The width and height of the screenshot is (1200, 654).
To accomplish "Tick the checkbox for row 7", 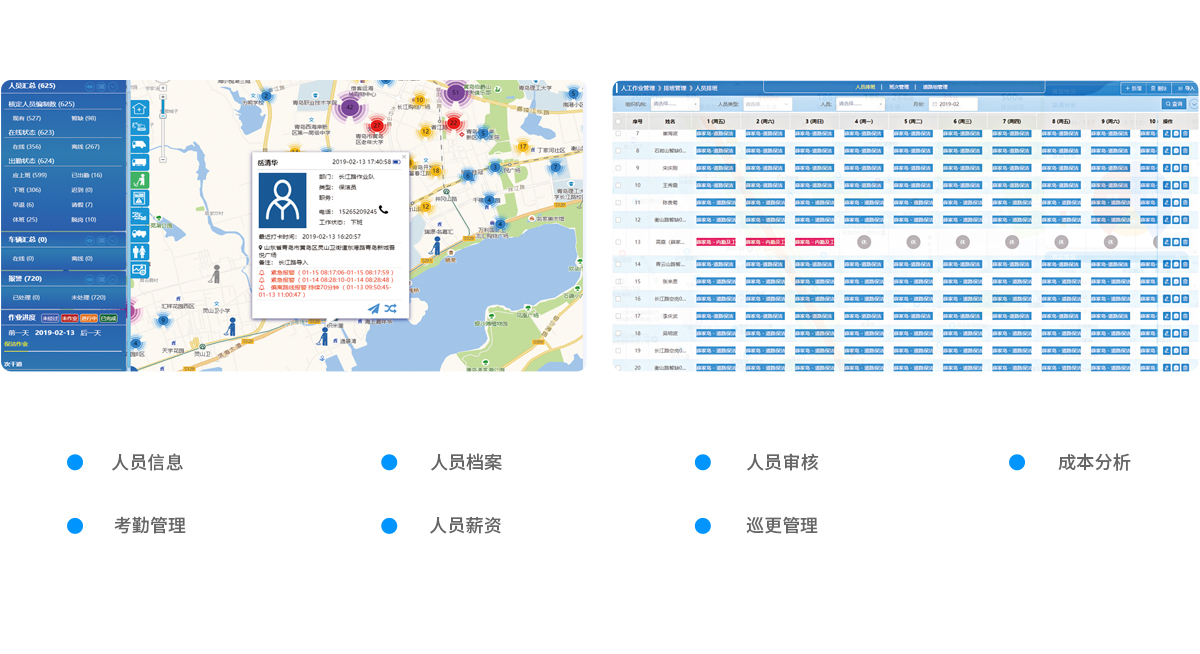I will click(x=618, y=134).
